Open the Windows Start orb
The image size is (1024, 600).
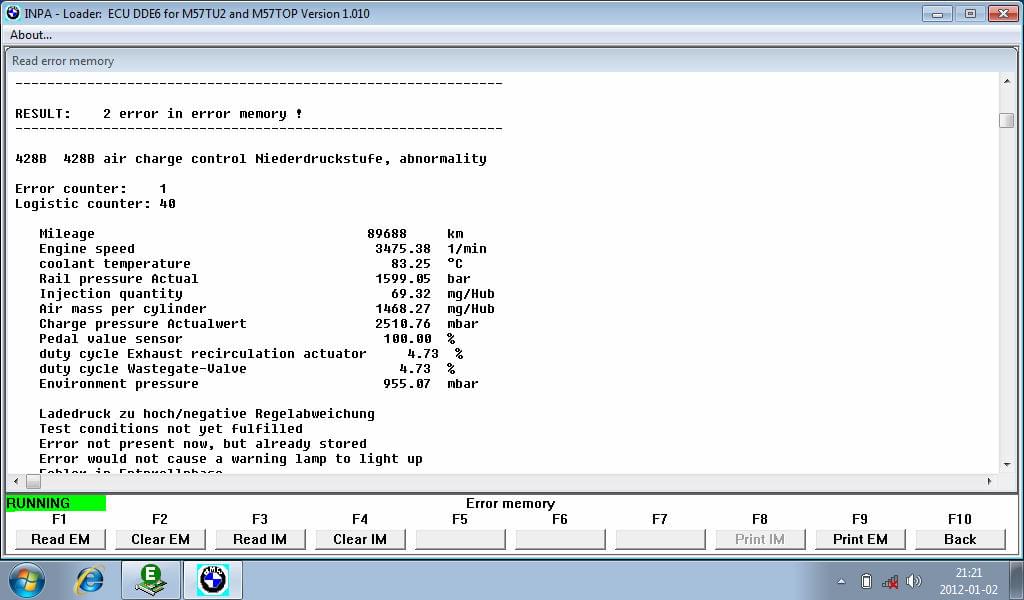[x=27, y=580]
